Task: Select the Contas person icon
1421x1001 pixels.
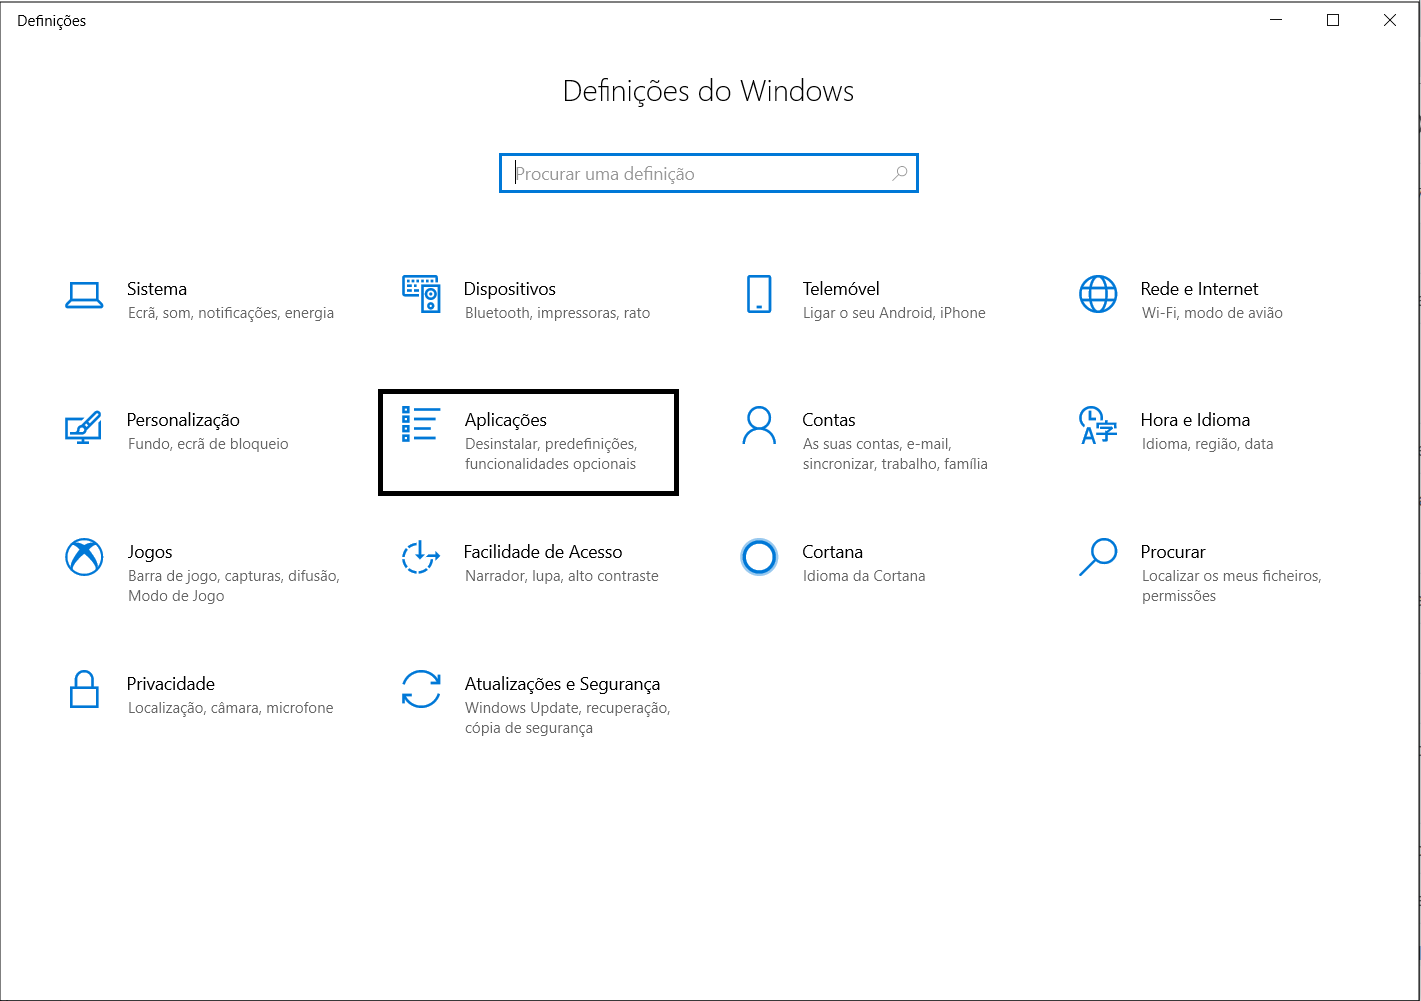Action: 759,425
